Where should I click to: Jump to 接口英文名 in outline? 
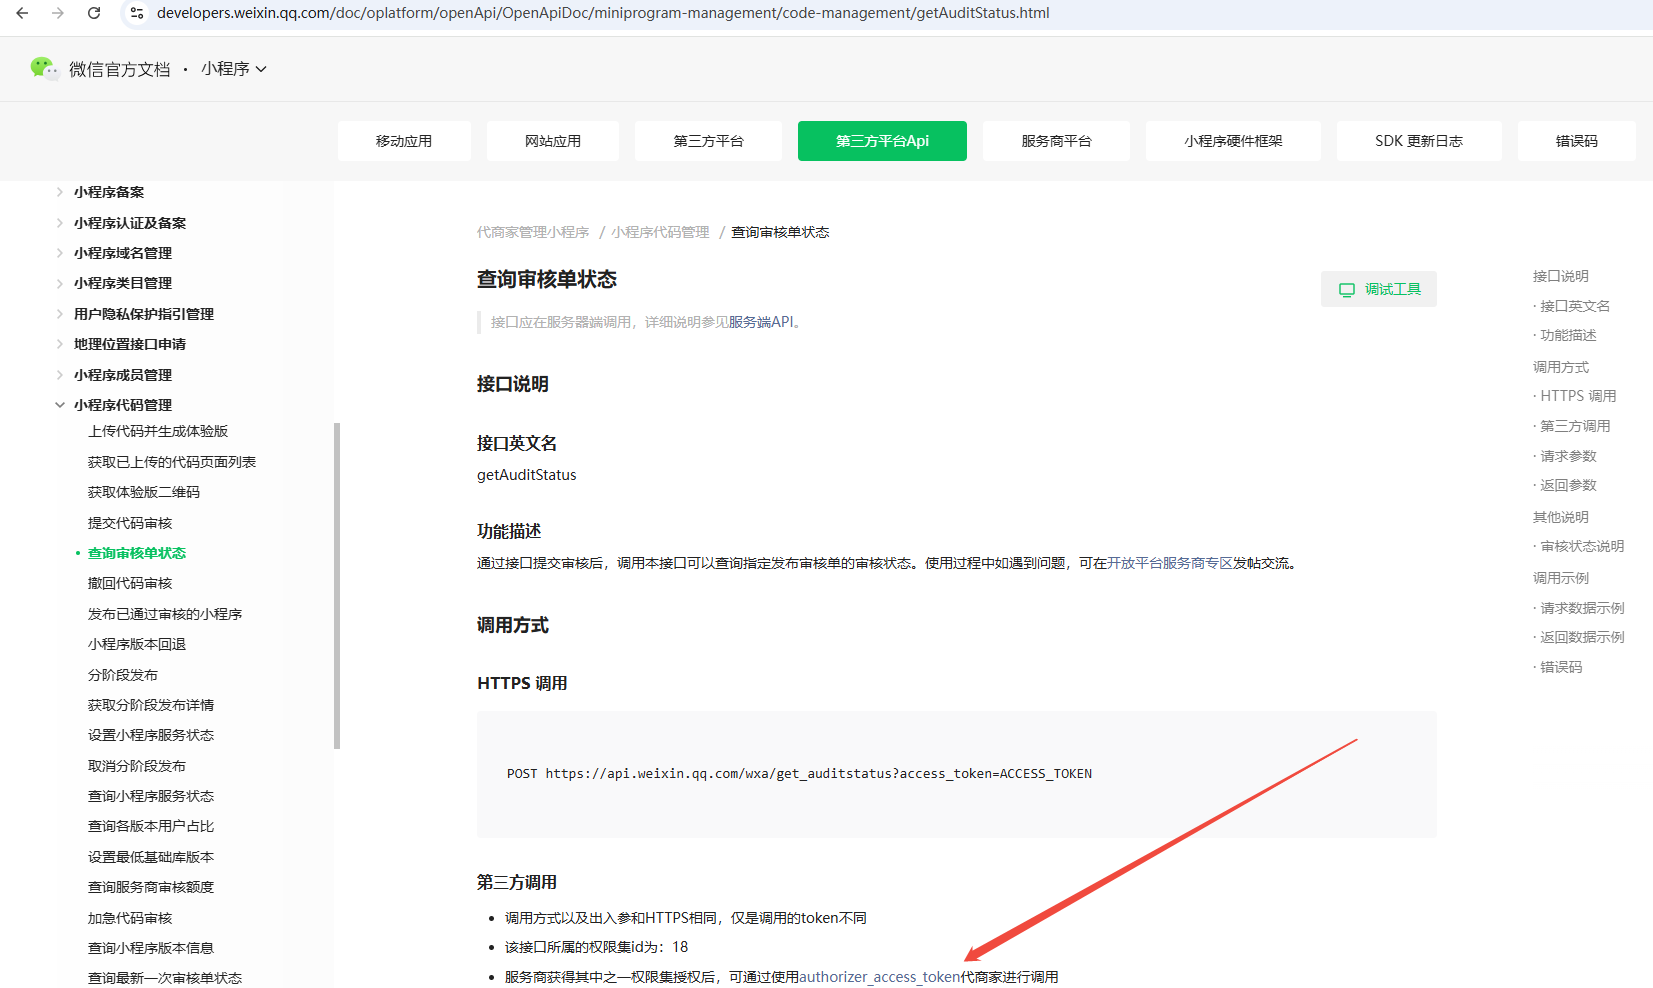pos(1575,306)
